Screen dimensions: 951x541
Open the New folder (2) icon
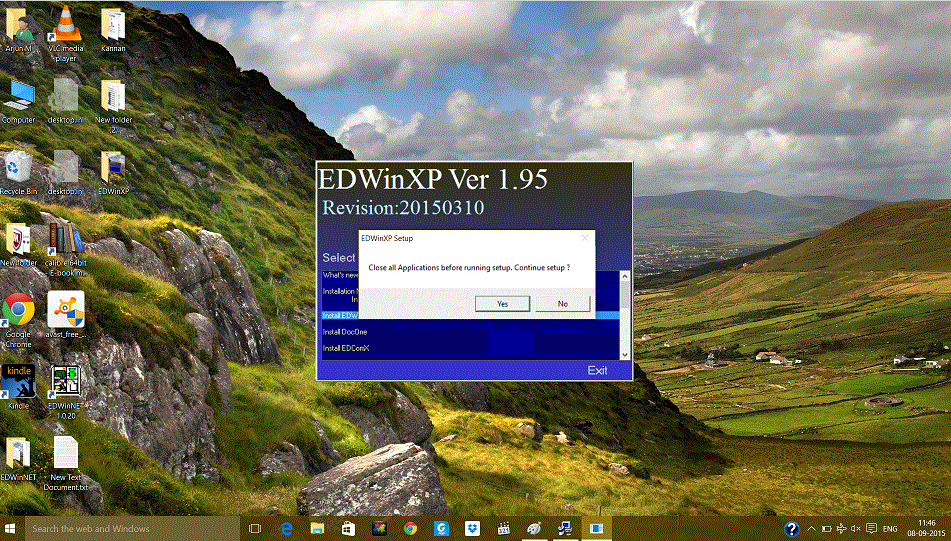coord(113,106)
